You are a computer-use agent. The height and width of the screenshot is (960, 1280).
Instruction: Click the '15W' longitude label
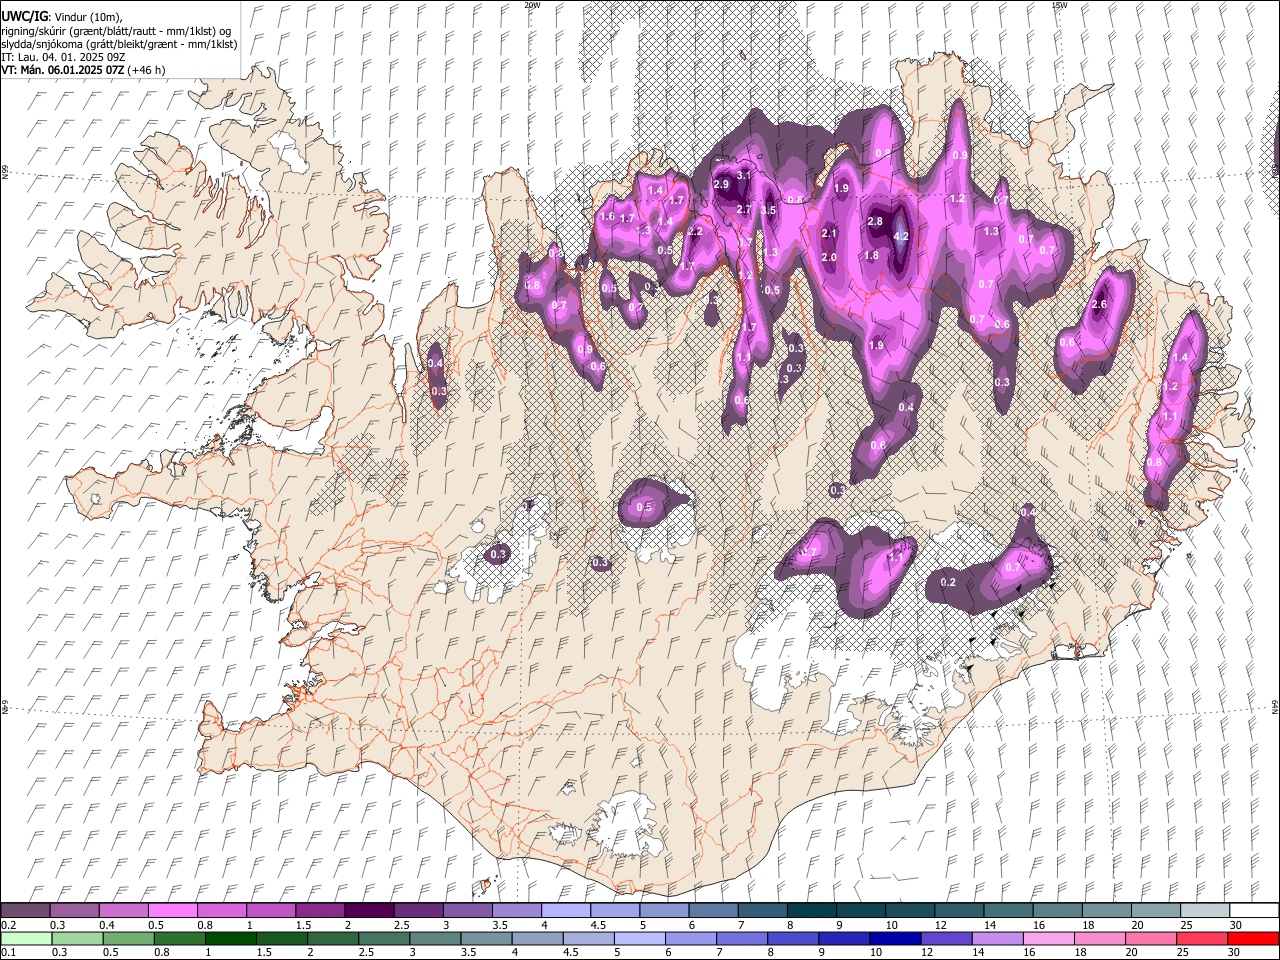tap(1059, 5)
